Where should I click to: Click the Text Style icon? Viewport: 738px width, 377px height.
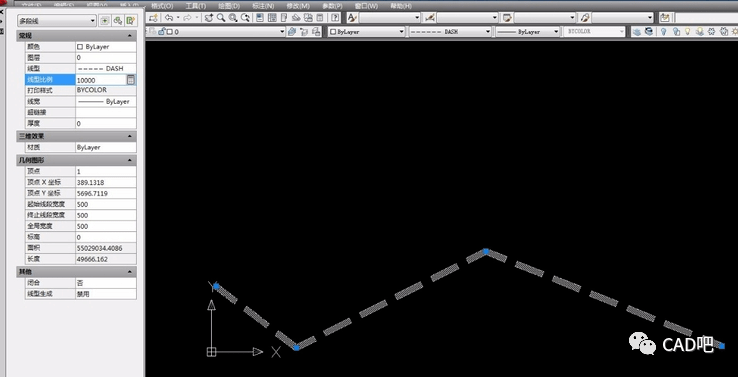pyautogui.click(x=352, y=18)
